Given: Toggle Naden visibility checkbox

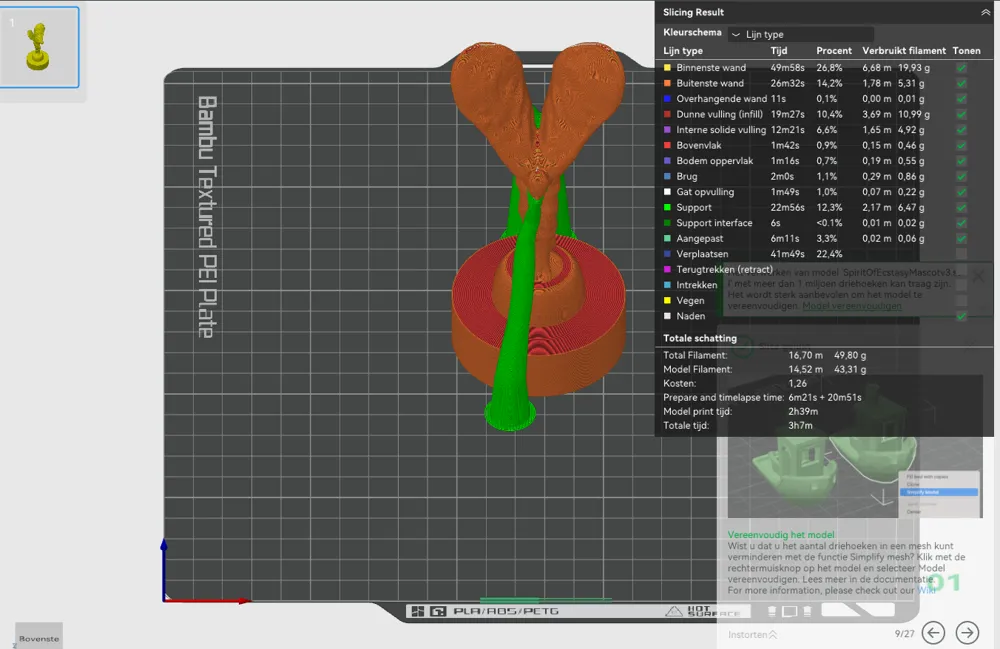Looking at the screenshot, I should (x=961, y=316).
